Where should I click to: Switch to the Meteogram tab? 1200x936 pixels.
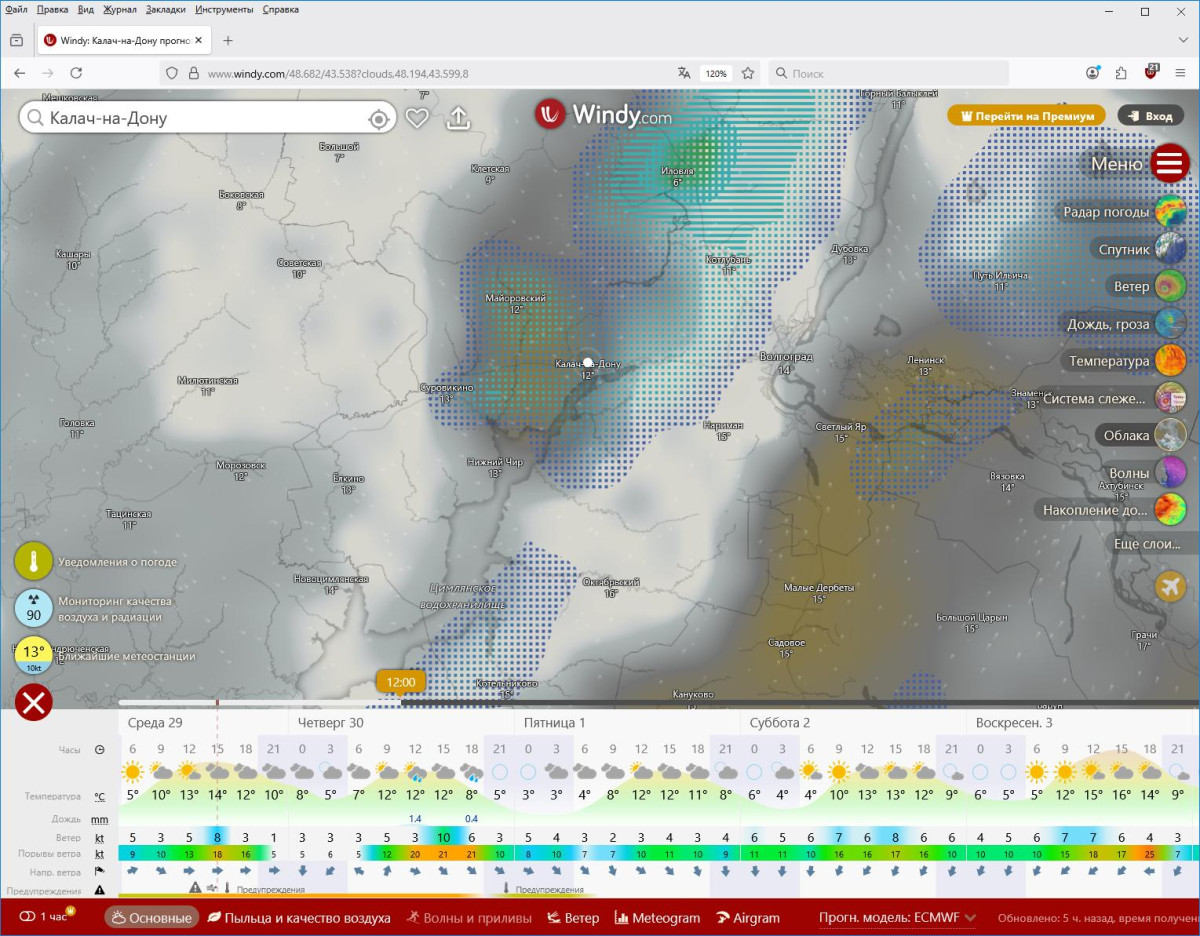657,918
